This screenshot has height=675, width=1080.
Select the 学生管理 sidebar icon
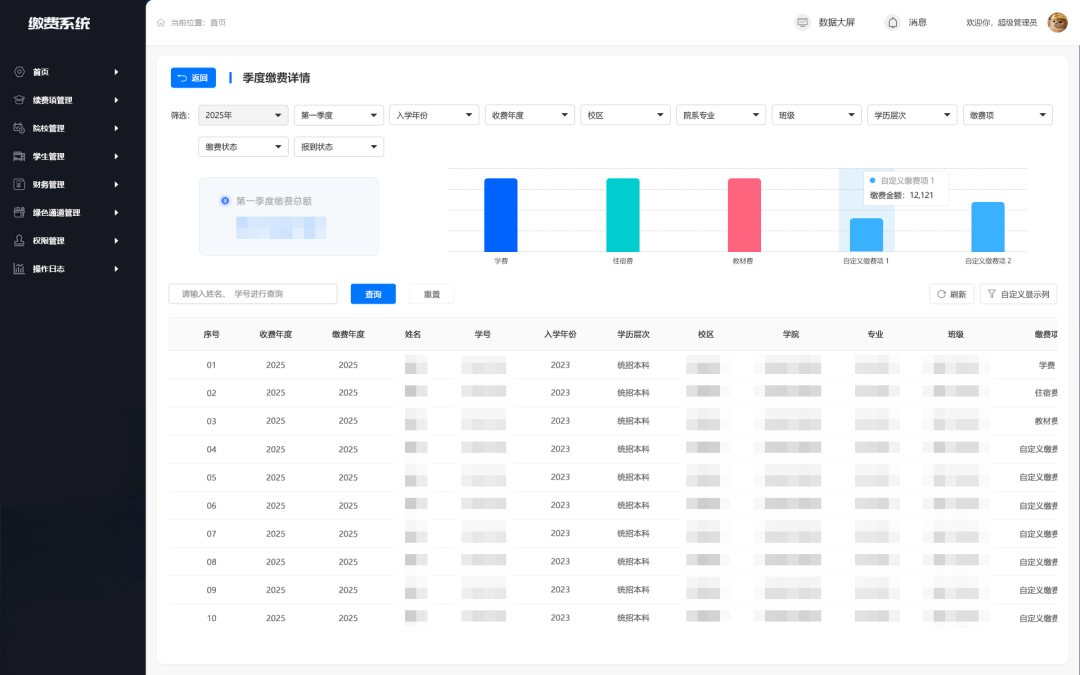19,156
